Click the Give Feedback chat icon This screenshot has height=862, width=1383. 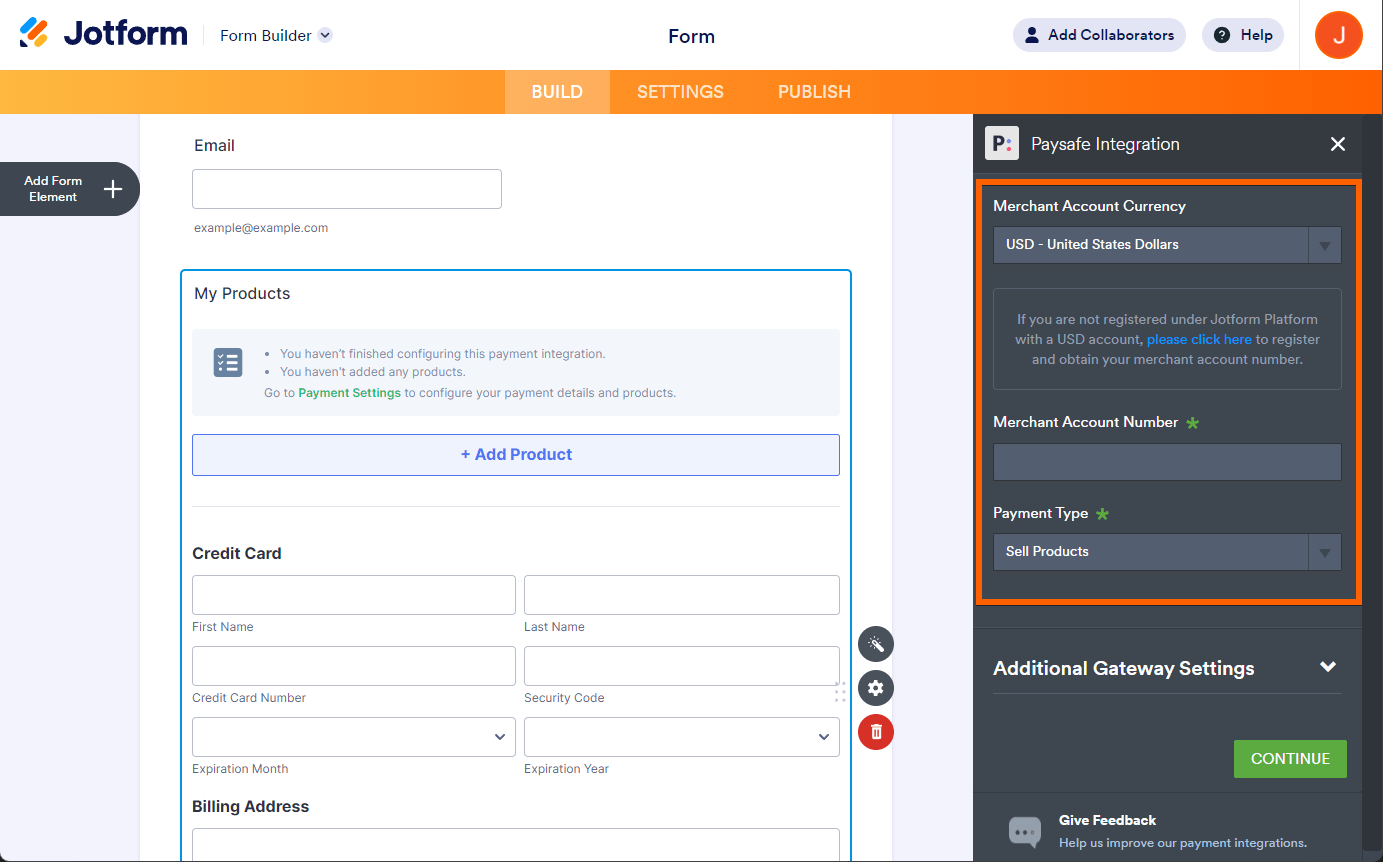(x=1025, y=831)
